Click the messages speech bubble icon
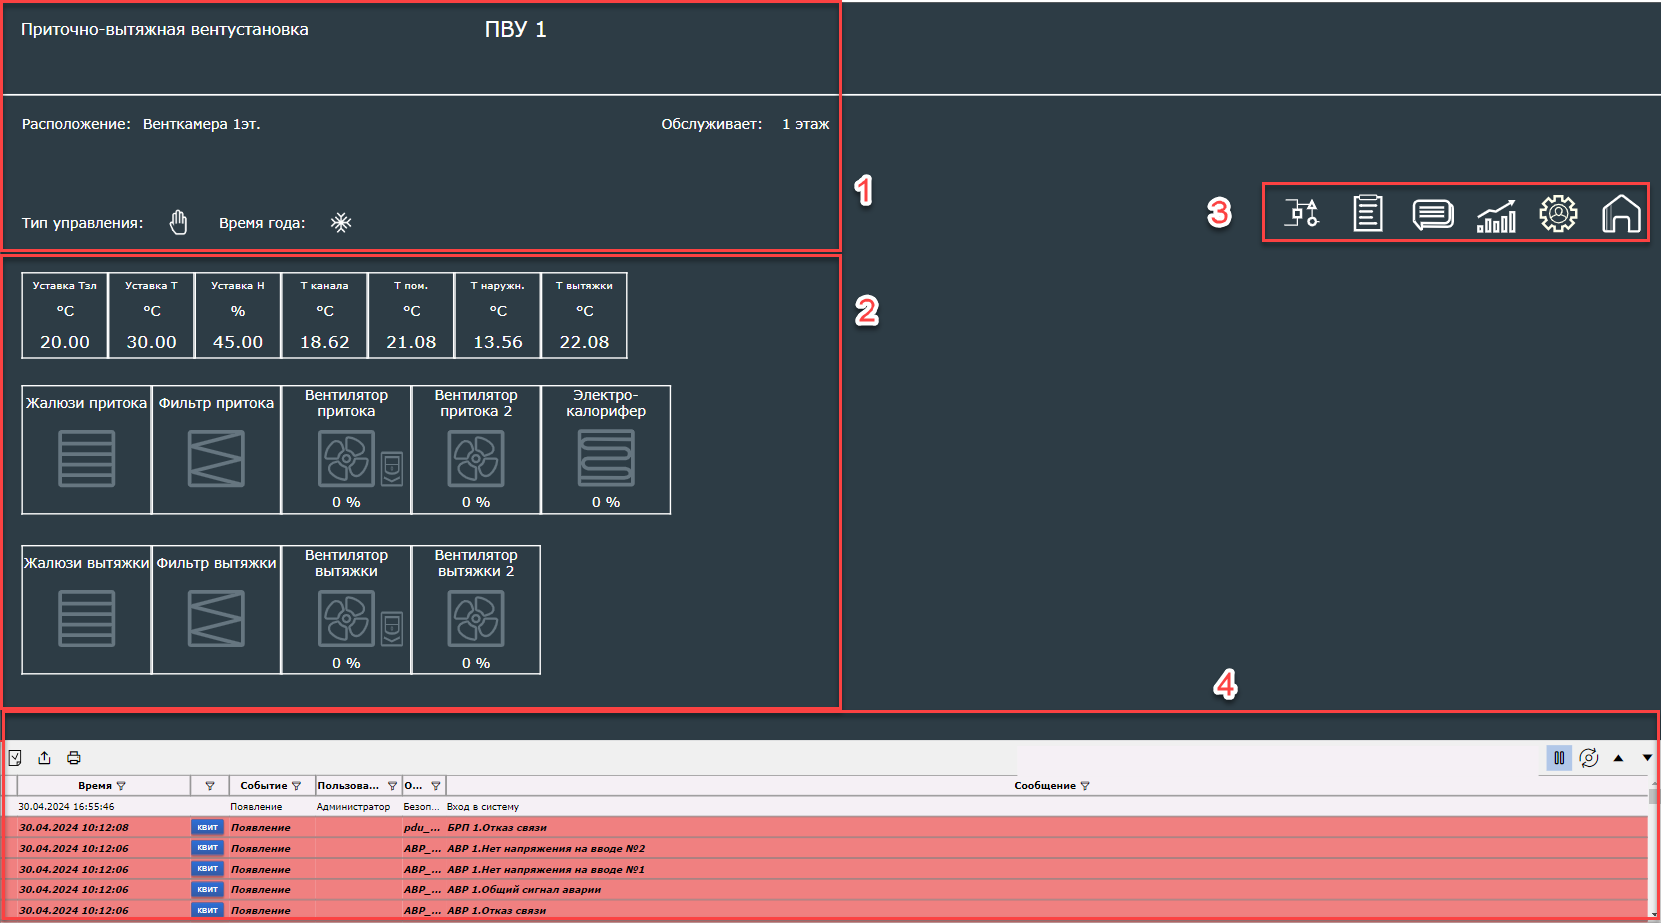1661x923 pixels. [x=1432, y=214]
